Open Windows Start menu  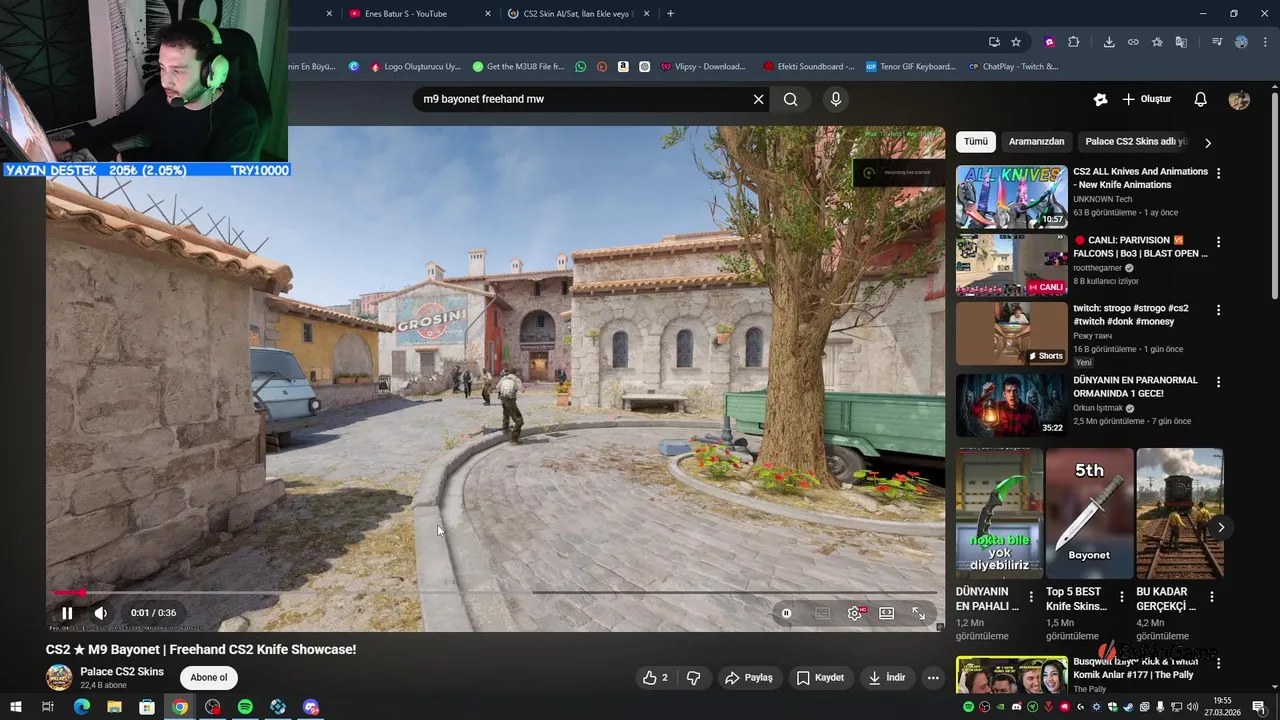[16, 707]
